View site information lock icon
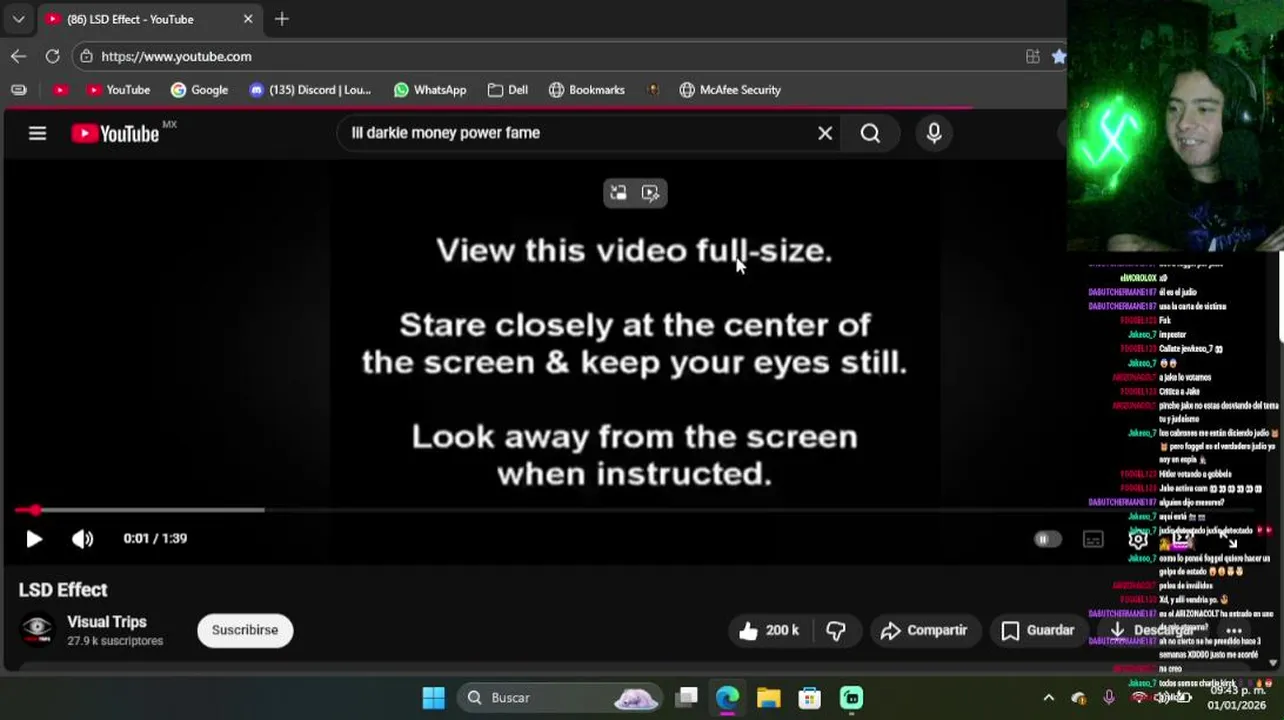 point(87,57)
